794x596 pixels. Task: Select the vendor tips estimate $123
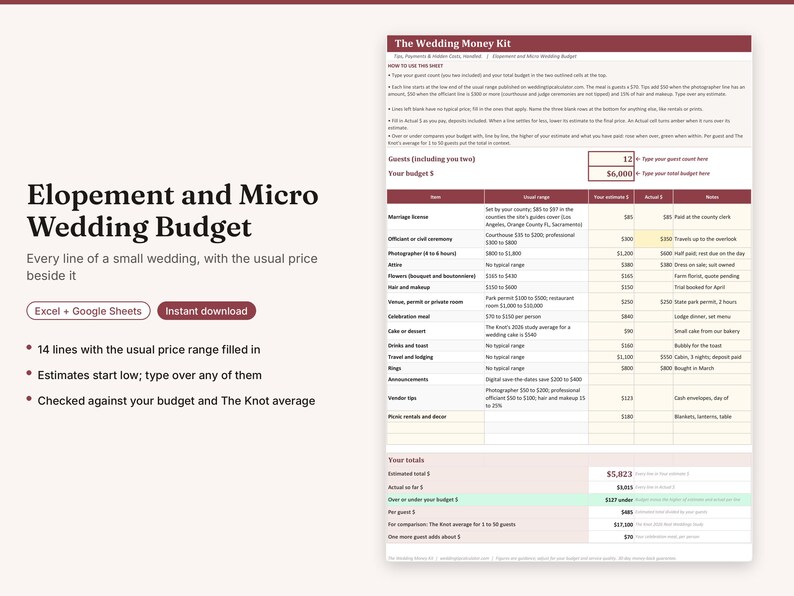coord(611,398)
